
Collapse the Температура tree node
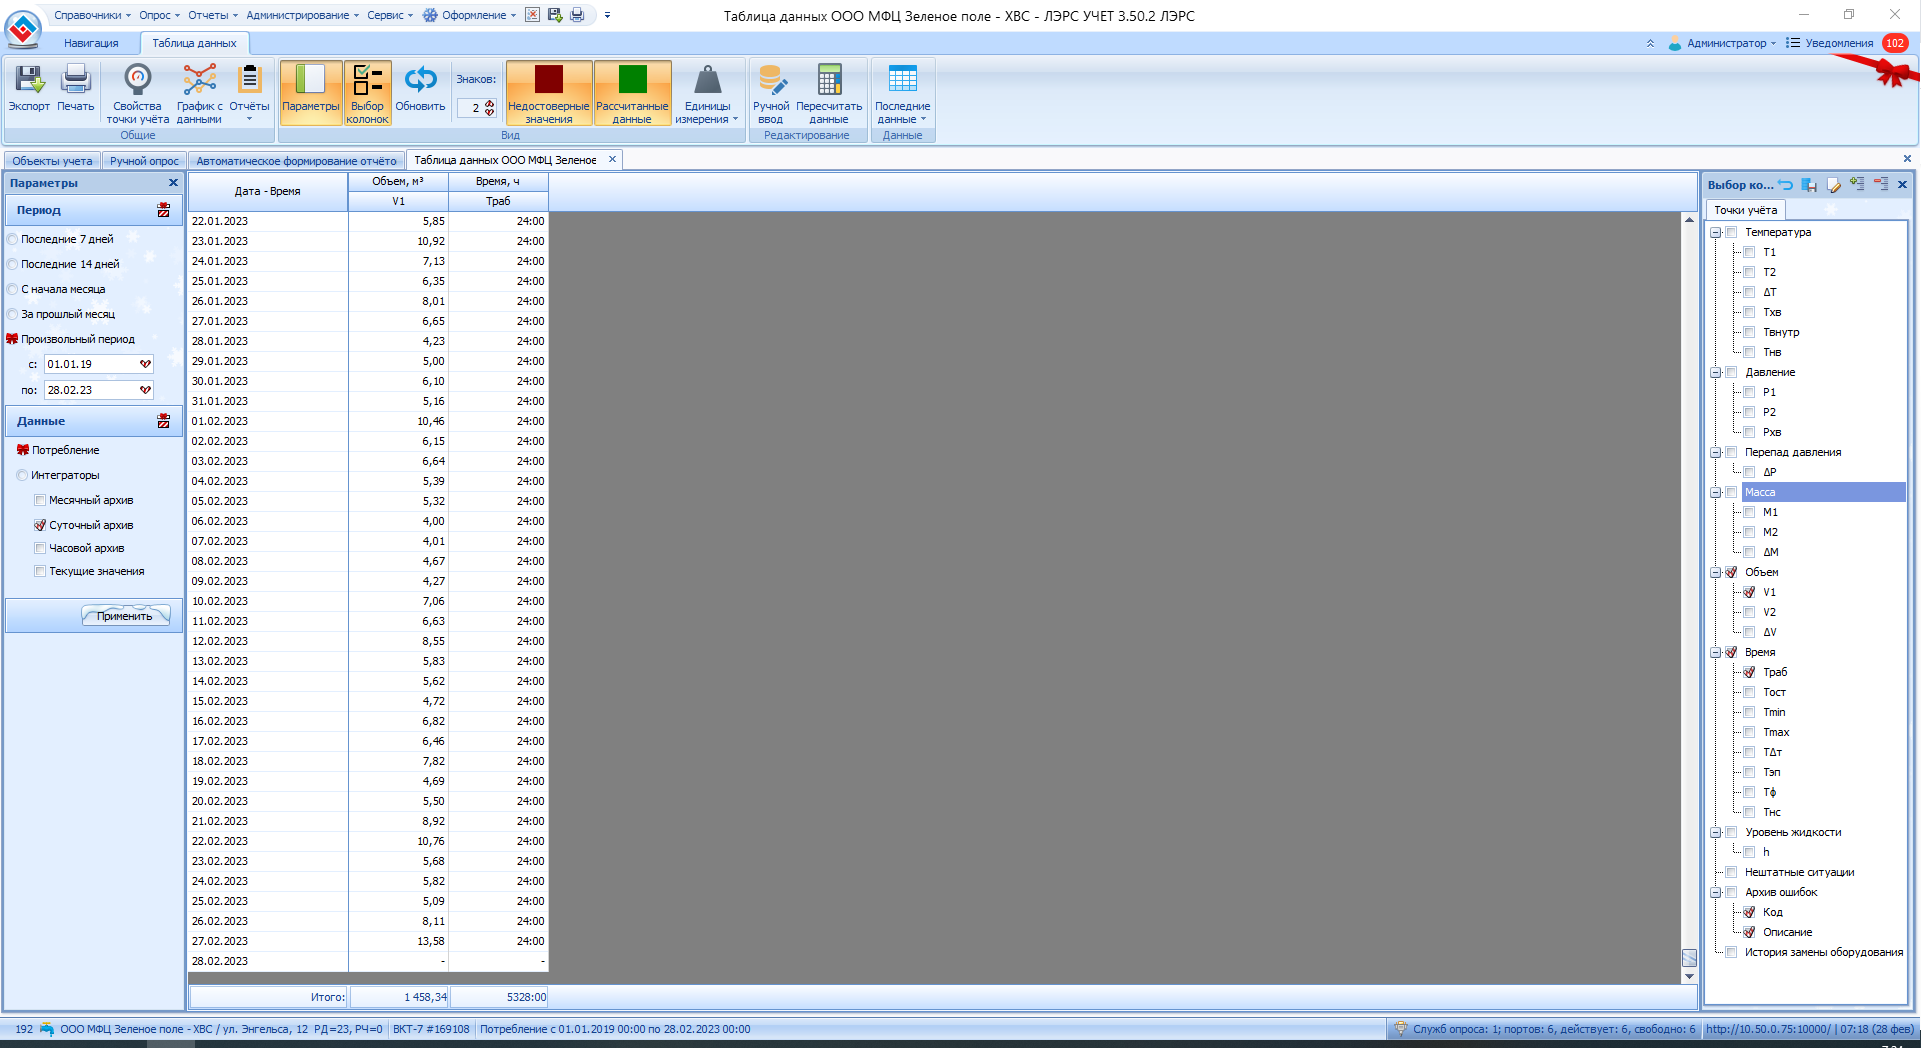pyautogui.click(x=1716, y=232)
